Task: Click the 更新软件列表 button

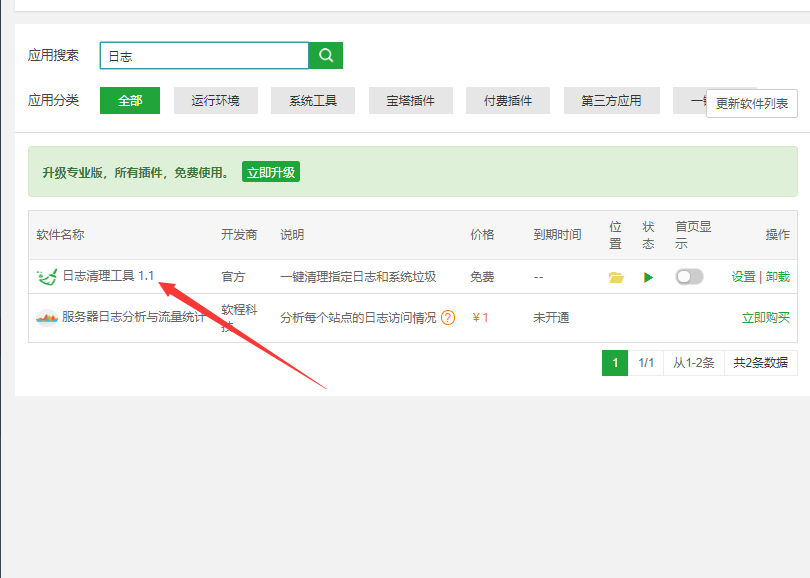Action: pos(751,104)
